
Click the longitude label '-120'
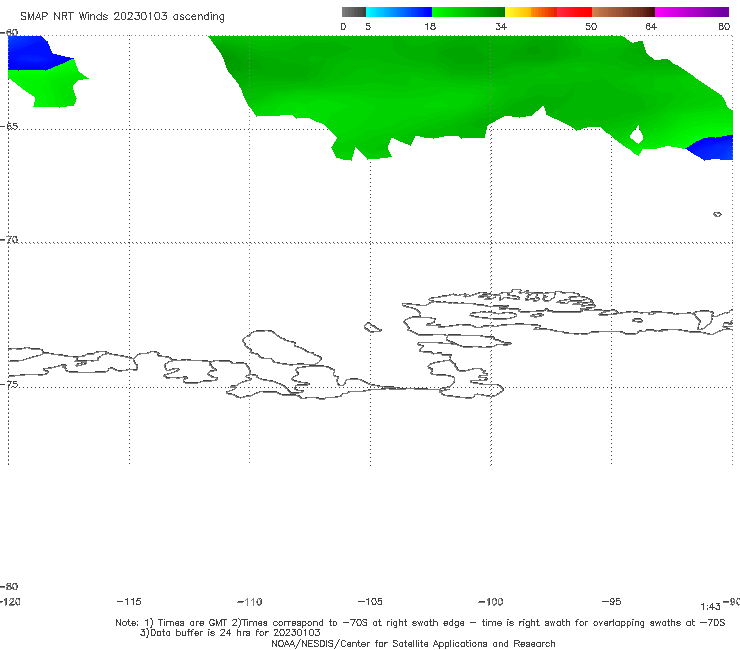pos(10,601)
